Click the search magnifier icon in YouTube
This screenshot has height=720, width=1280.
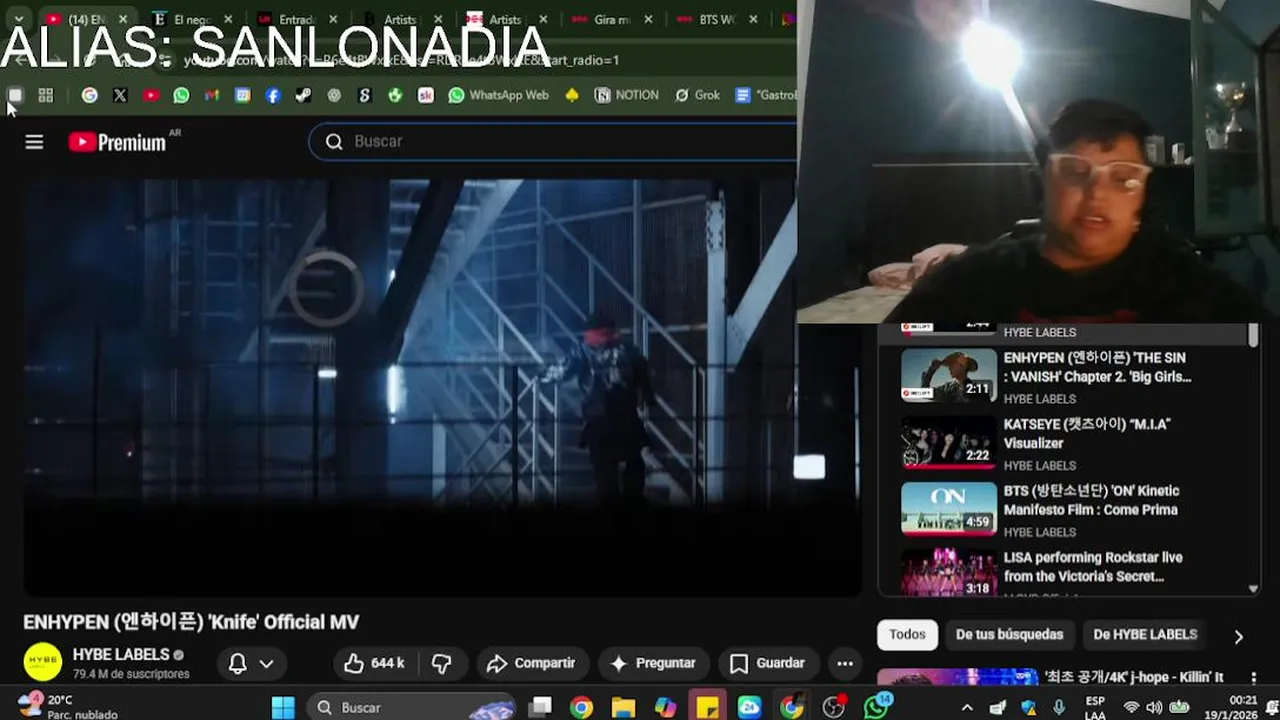tap(334, 142)
